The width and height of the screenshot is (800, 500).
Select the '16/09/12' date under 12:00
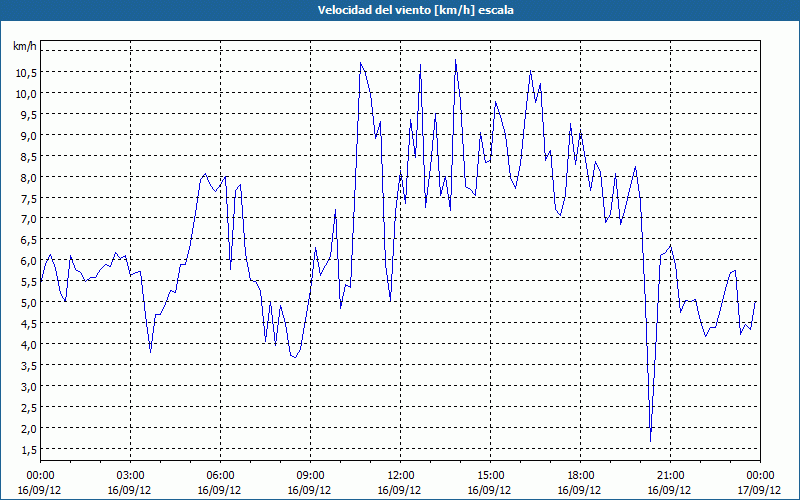400,490
